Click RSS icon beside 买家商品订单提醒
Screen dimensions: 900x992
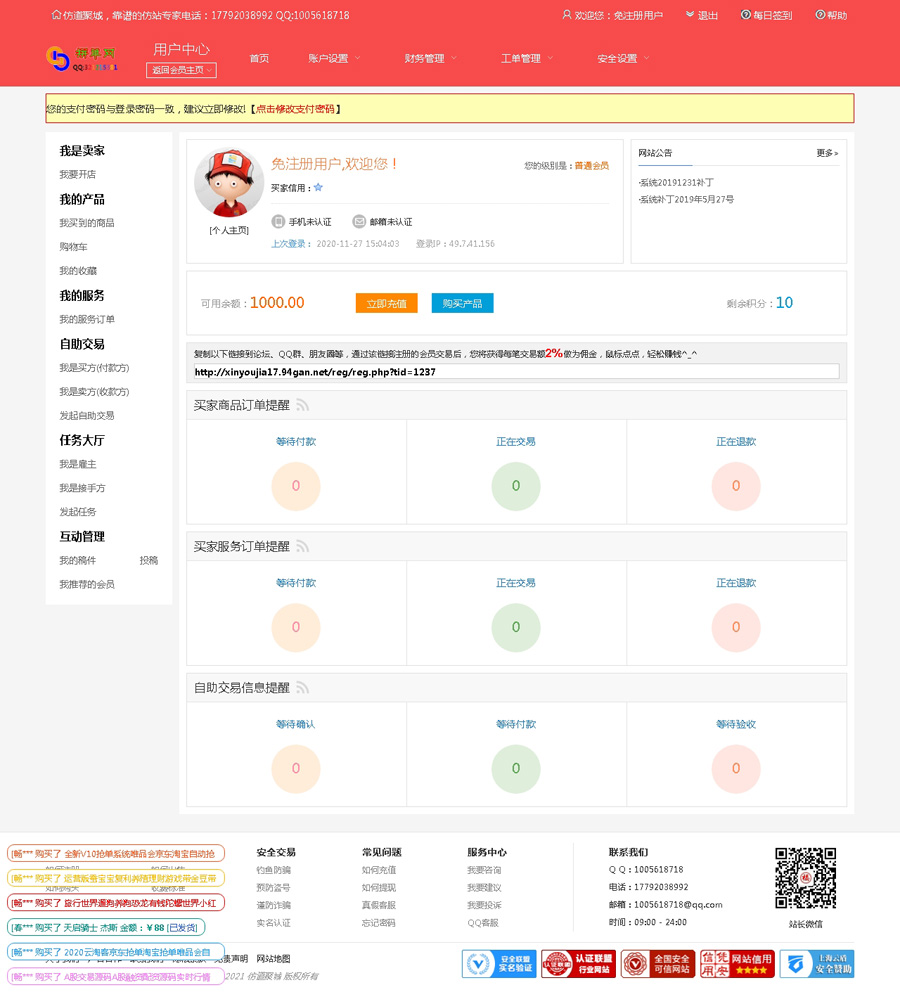tap(302, 405)
